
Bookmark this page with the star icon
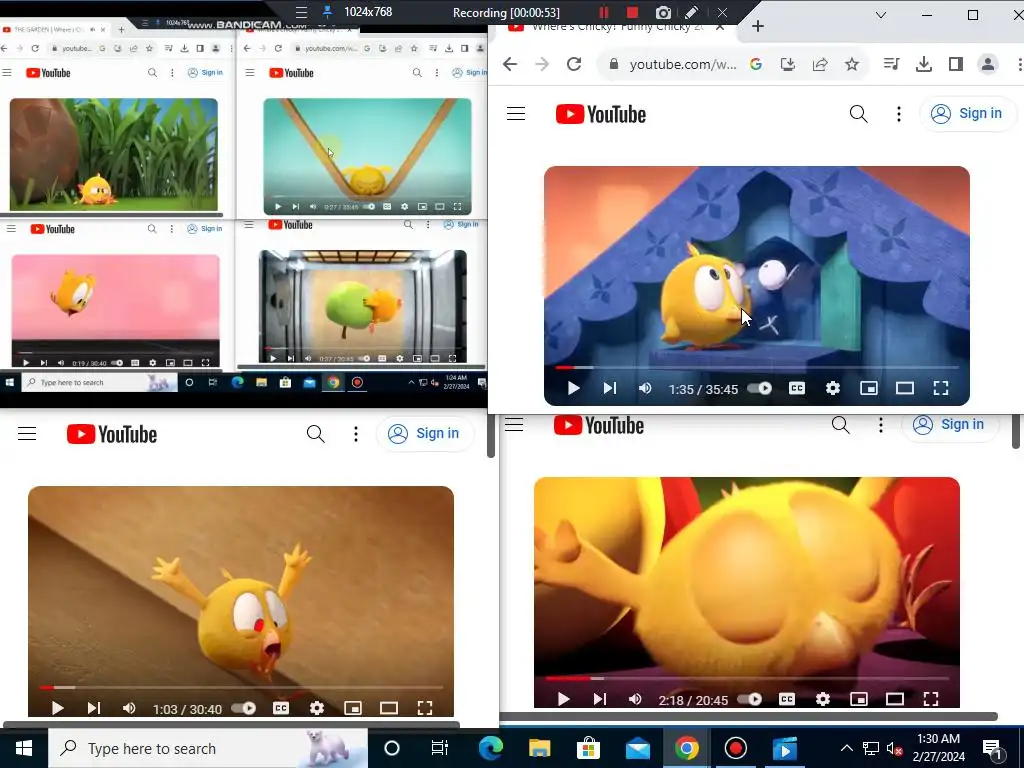[852, 64]
